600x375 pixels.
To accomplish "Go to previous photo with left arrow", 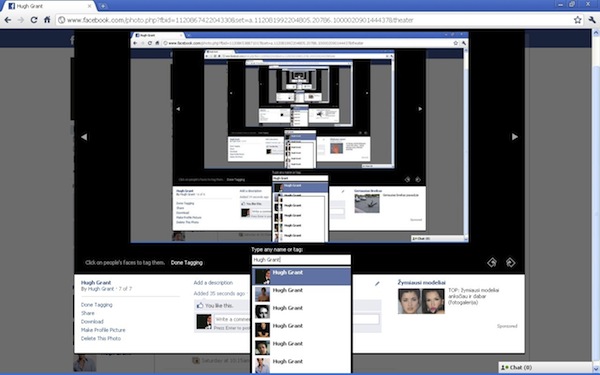I will [x=84, y=137].
